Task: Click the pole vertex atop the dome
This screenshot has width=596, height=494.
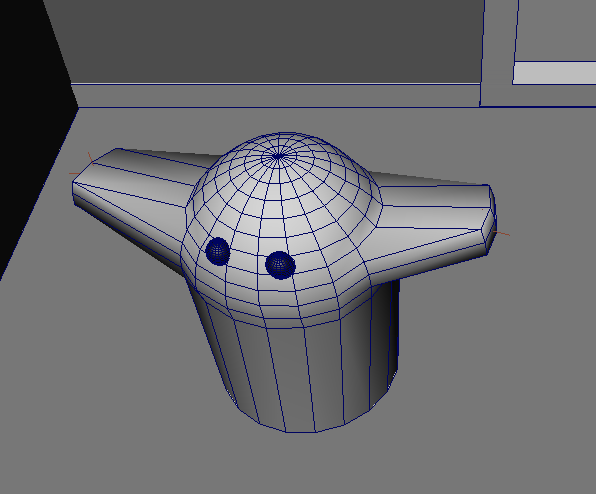Action: [278, 156]
